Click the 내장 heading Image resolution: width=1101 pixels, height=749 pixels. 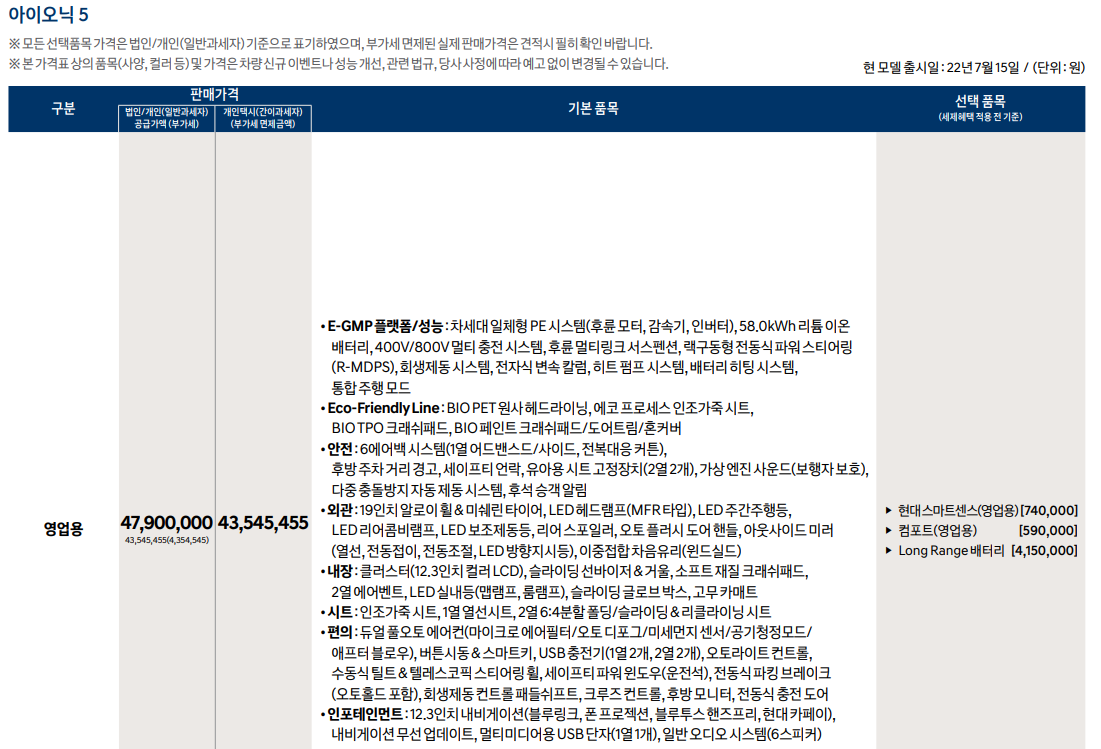tap(340, 571)
